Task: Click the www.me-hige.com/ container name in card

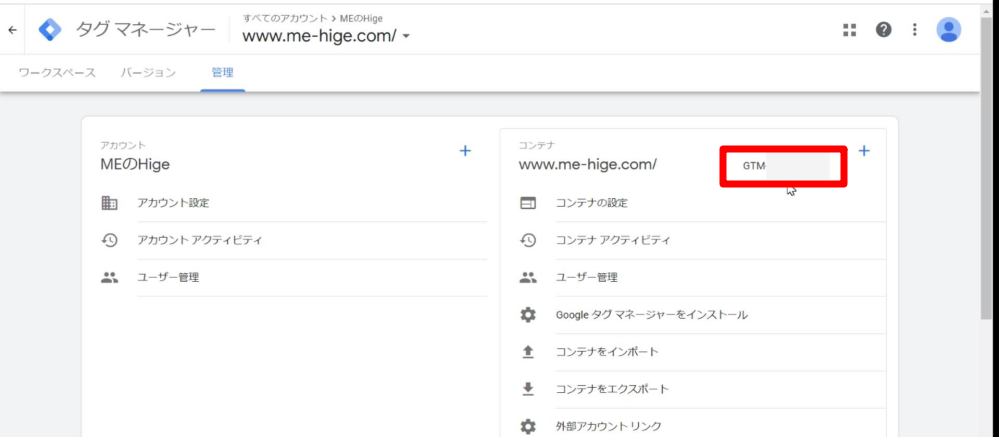Action: (x=587, y=164)
